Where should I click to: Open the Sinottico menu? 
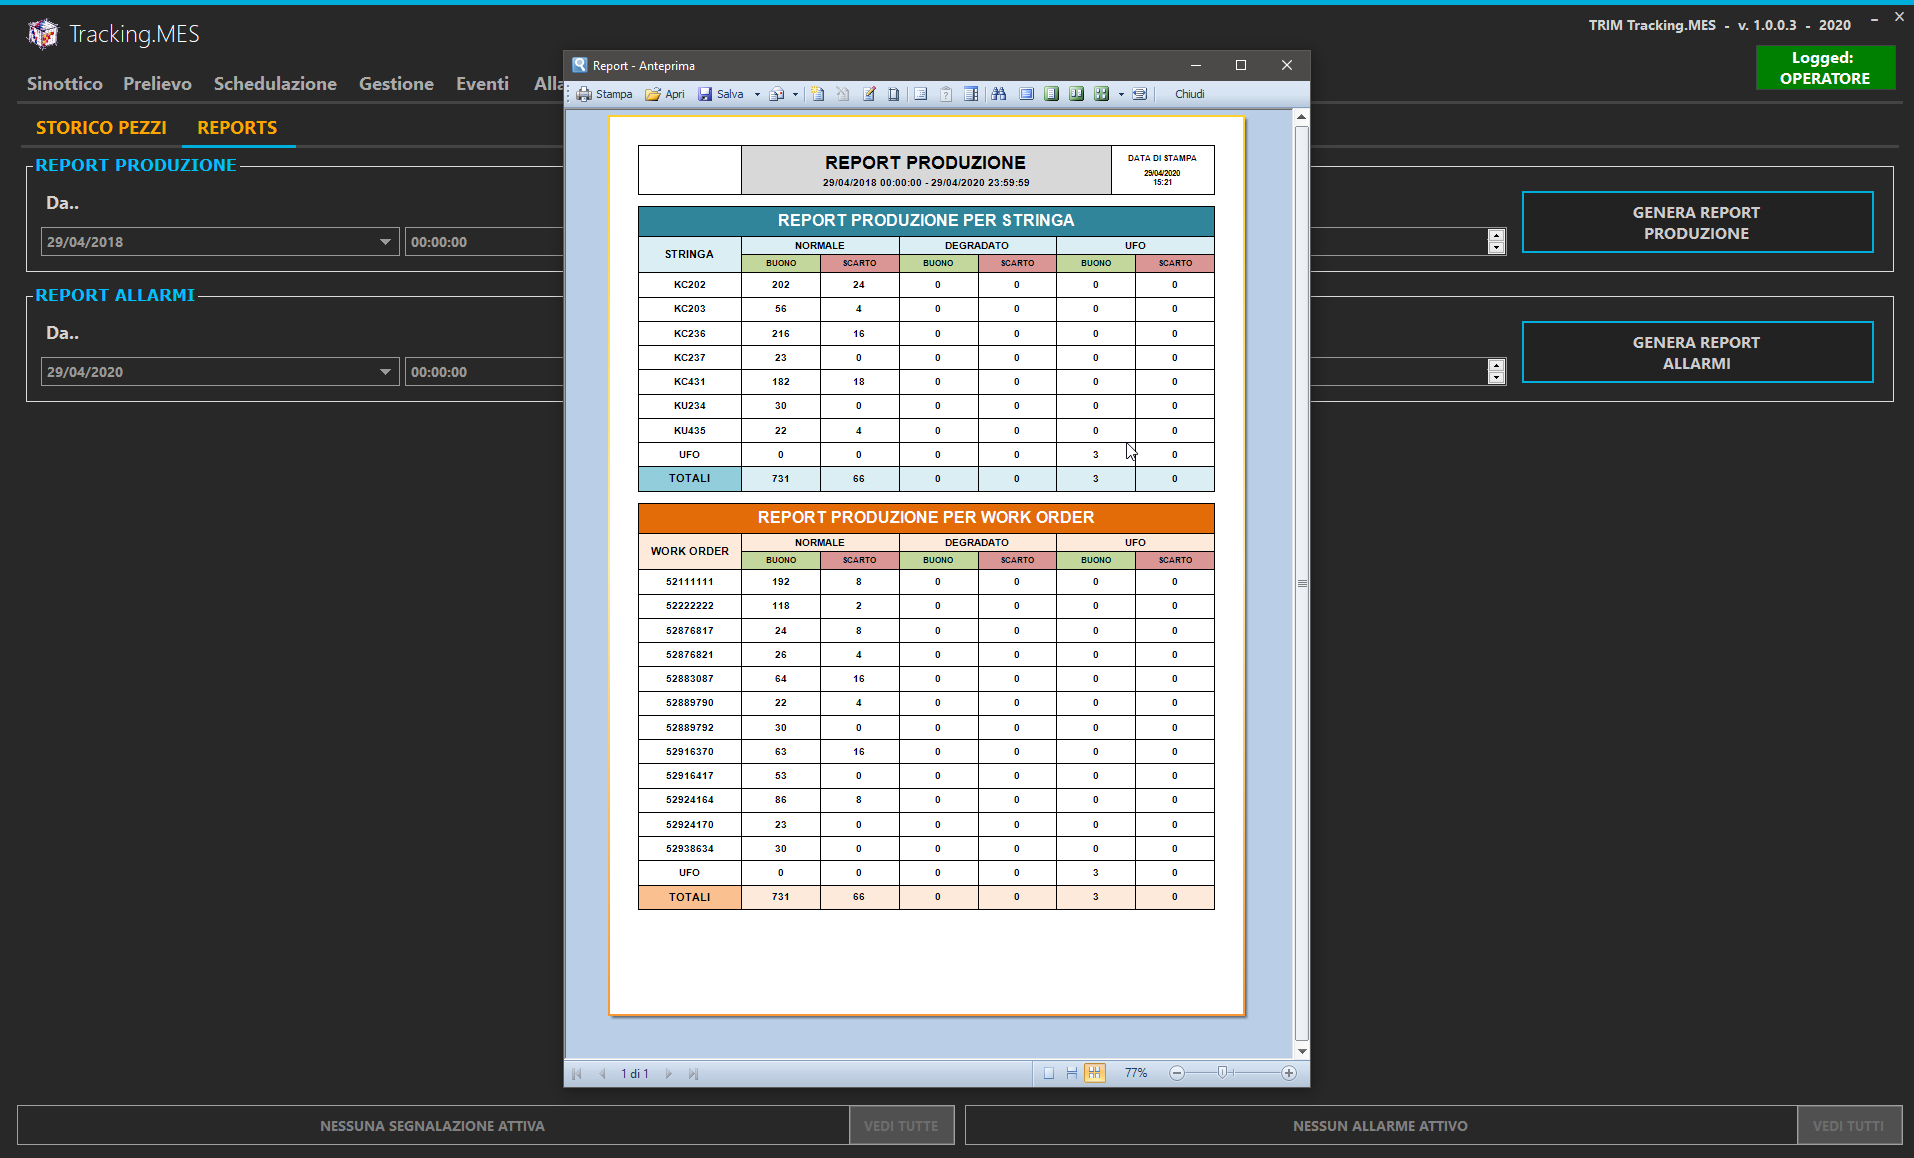65,84
